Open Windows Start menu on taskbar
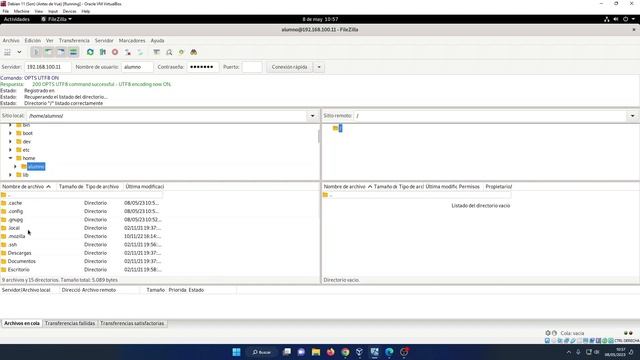640x360 pixels. (x=236, y=352)
